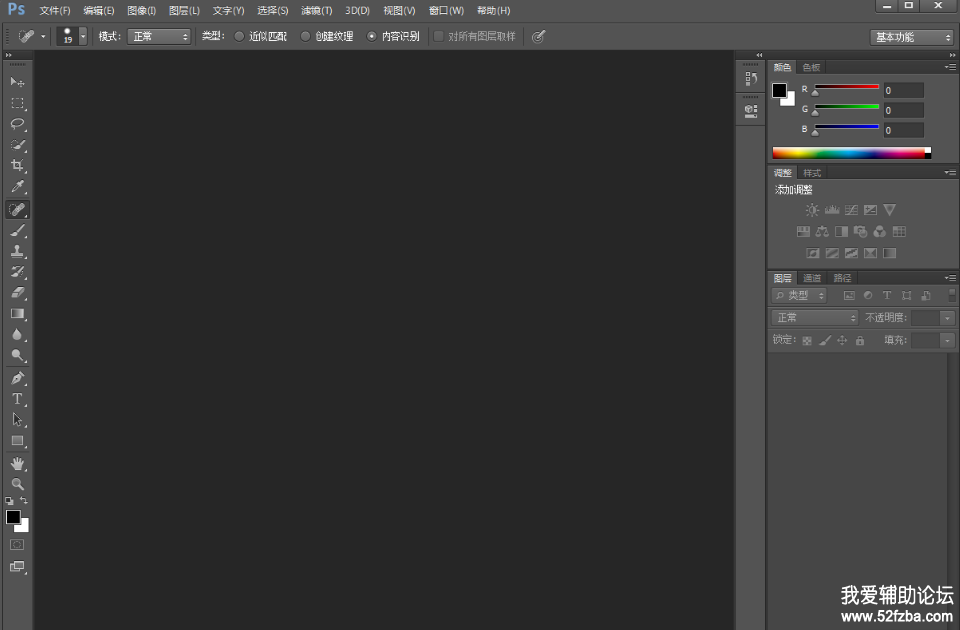Switch to the 通道 tab
This screenshot has width=960, height=630.
pos(812,278)
